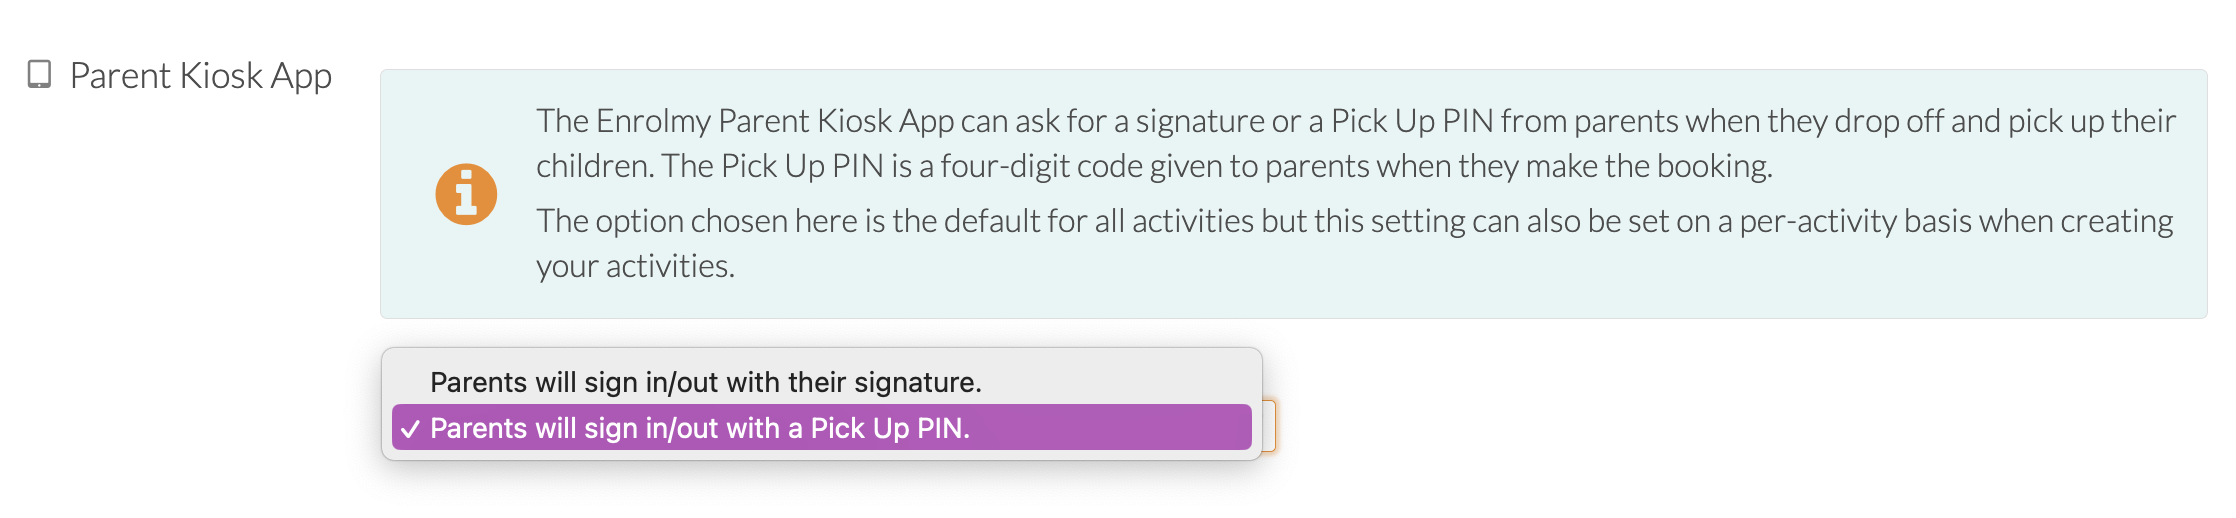Click the tablet icon beside Parent Kiosk App
Image resolution: width=2236 pixels, height=518 pixels.
tap(39, 75)
